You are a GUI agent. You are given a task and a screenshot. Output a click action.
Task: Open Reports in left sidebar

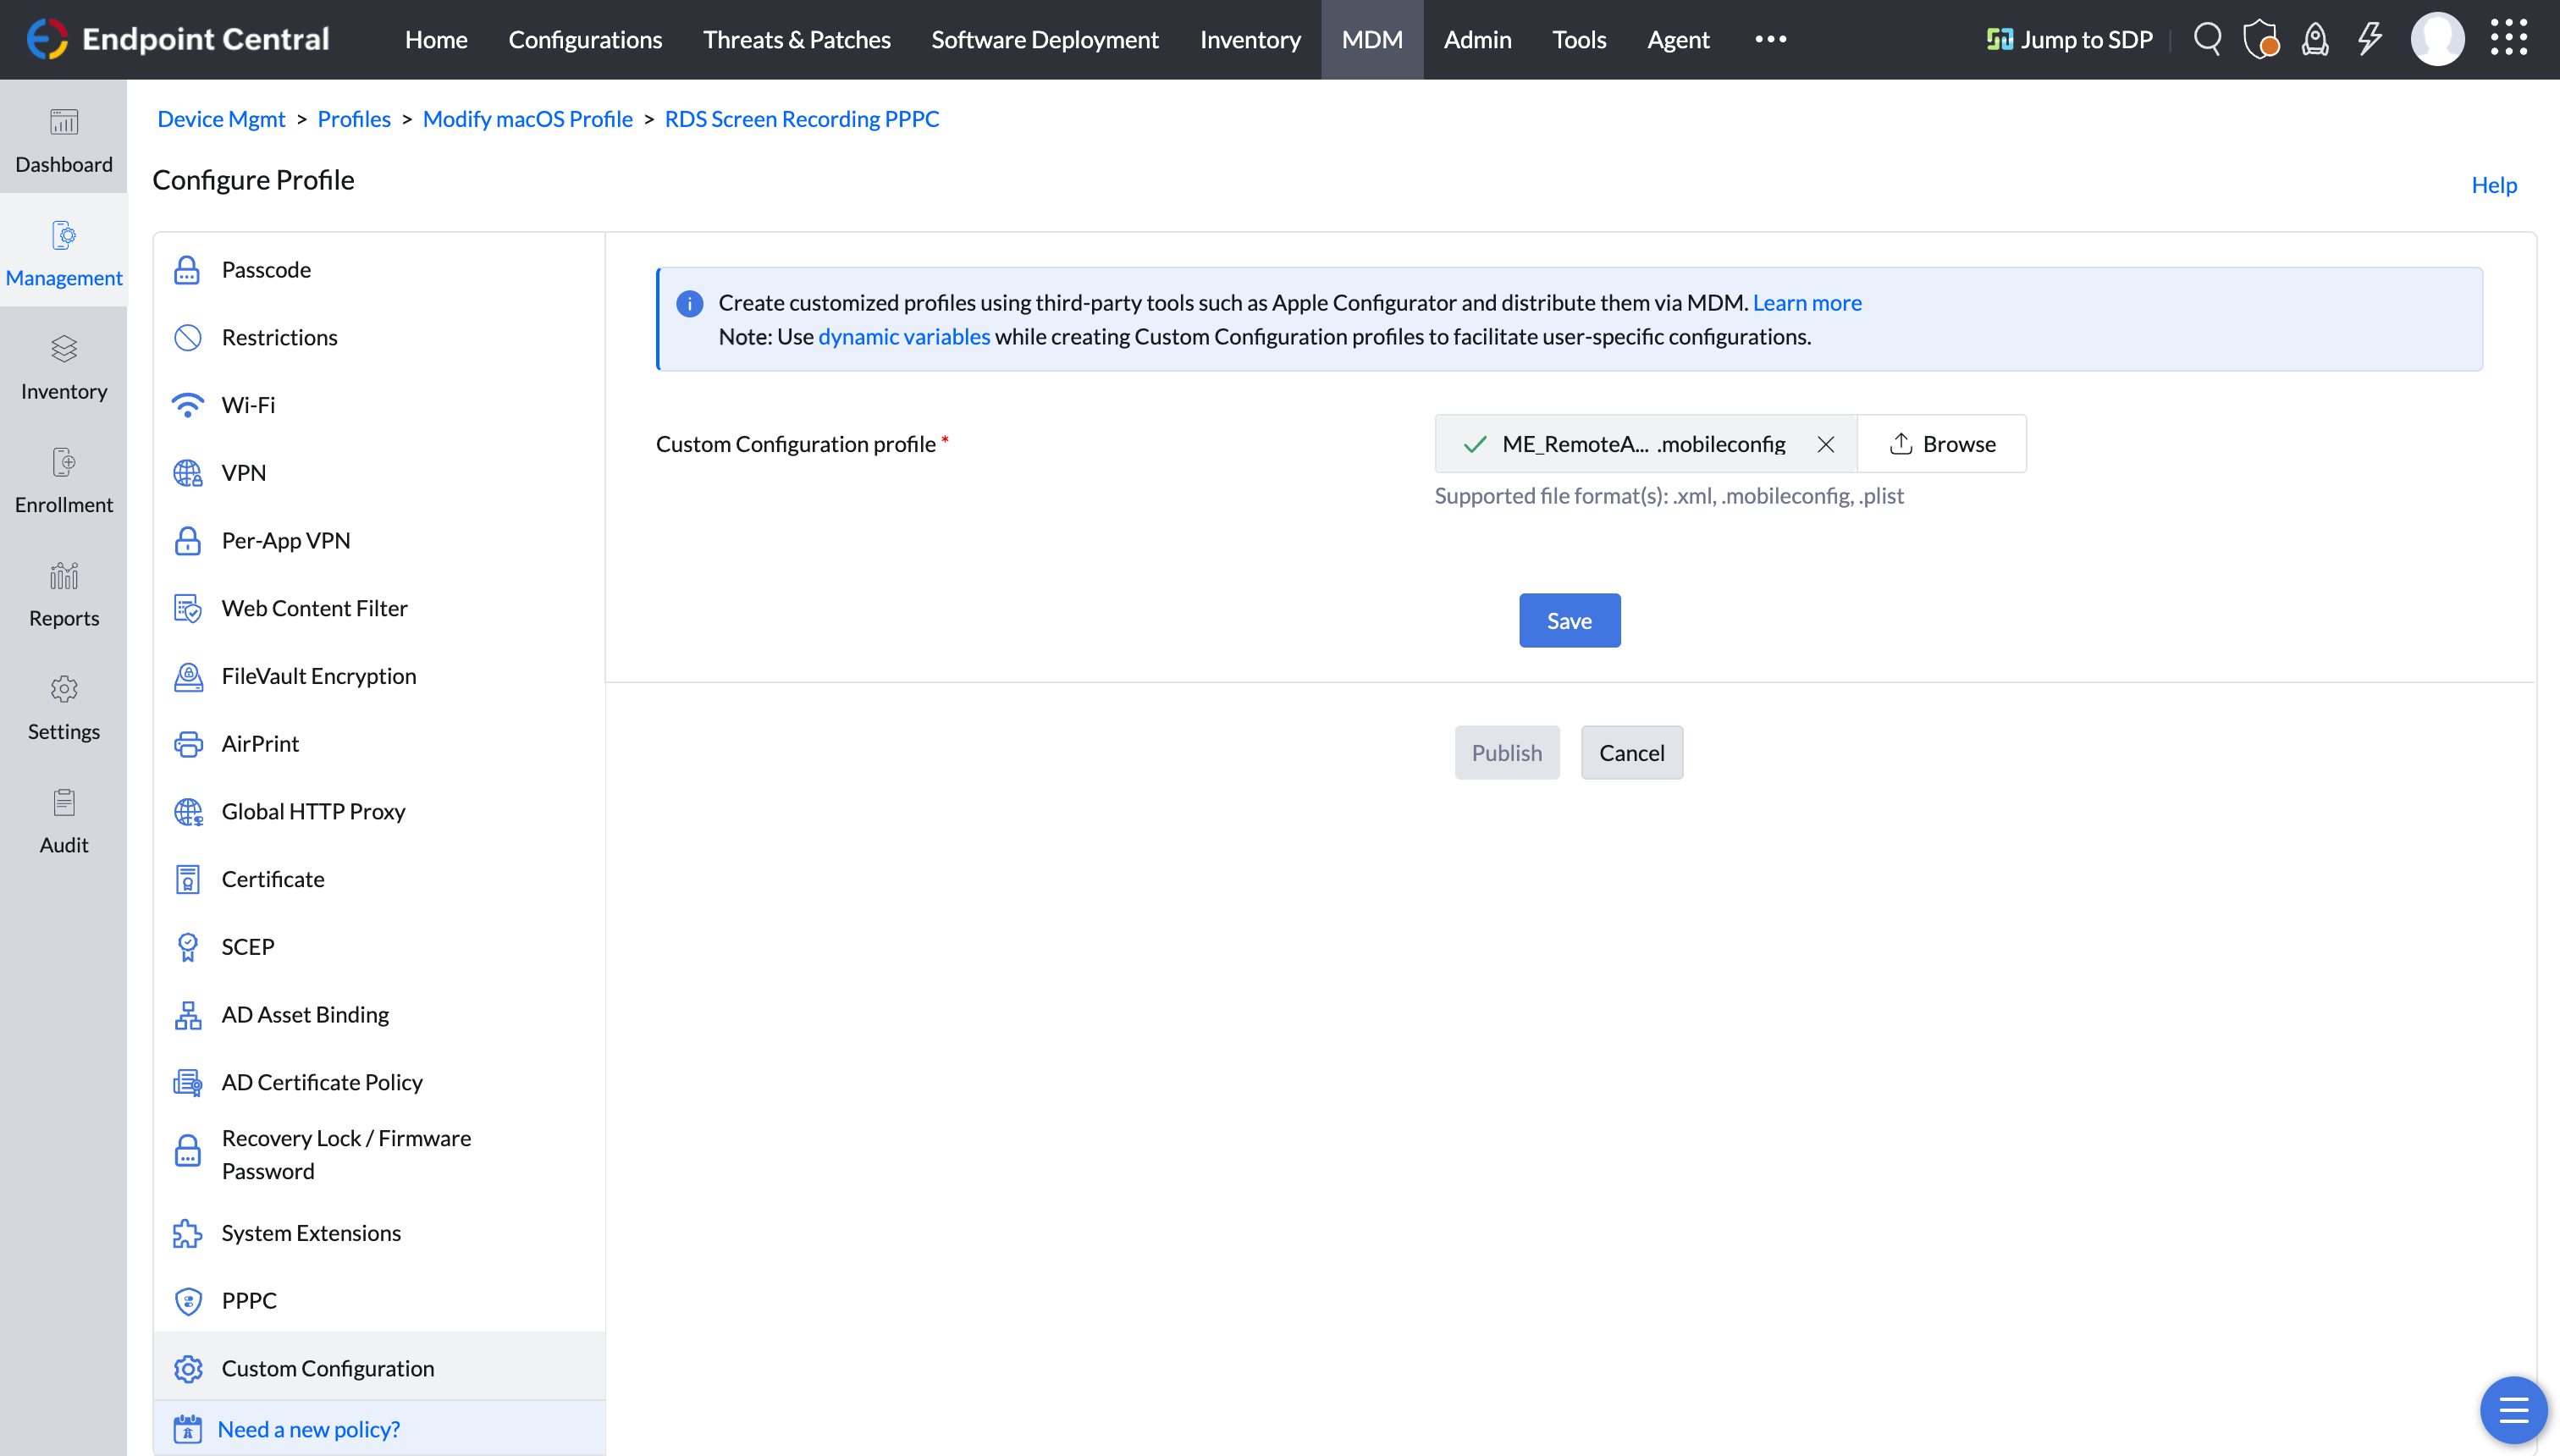[64, 594]
